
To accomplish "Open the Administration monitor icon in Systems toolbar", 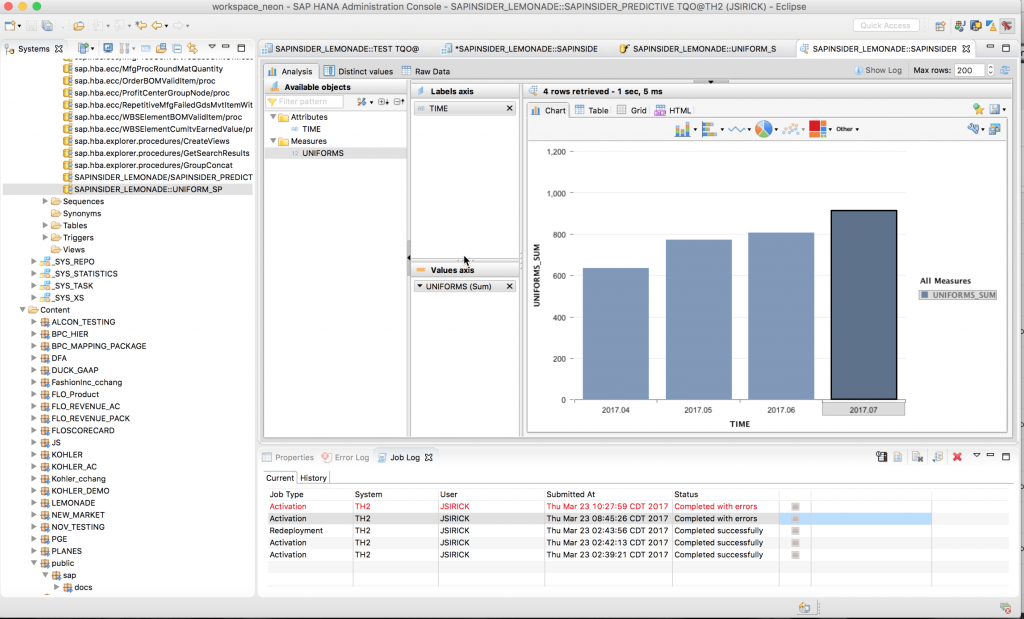I will click(x=108, y=48).
